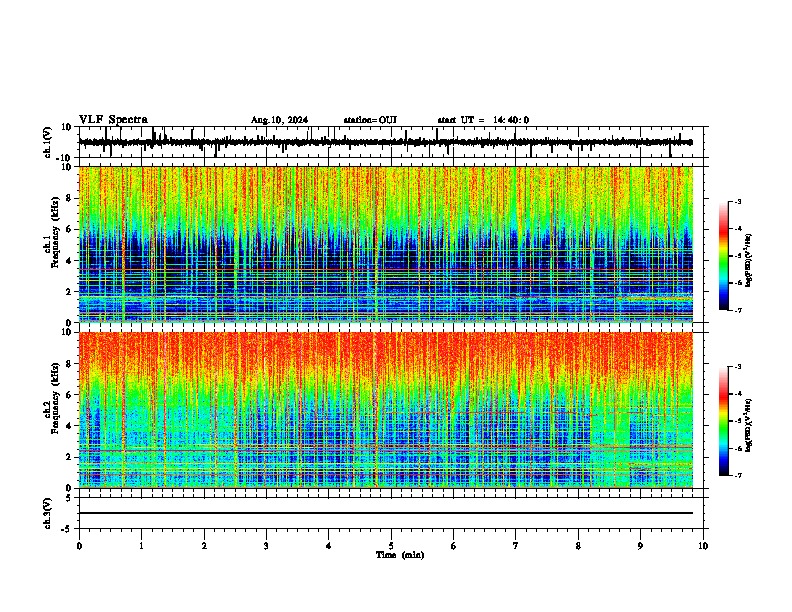Click the flat ch.3 voltage trace line
The width and height of the screenshot is (792, 612).
click(x=386, y=513)
